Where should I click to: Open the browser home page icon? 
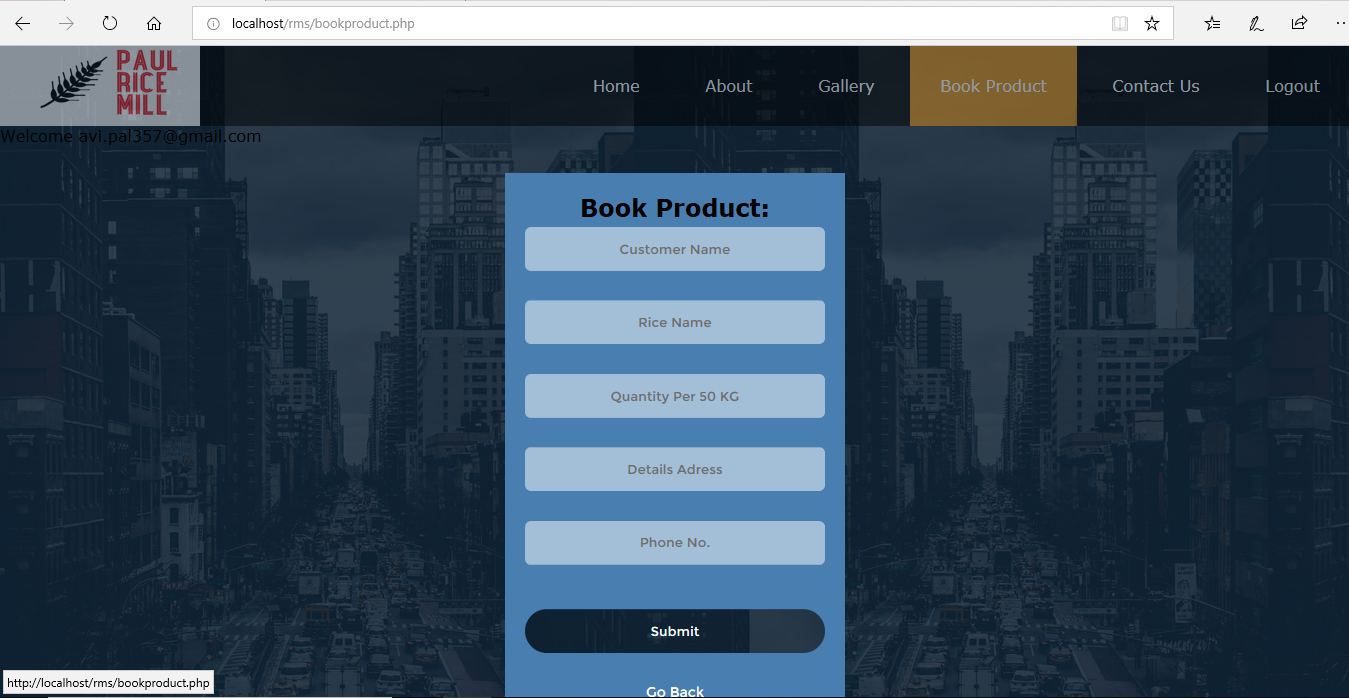click(154, 23)
